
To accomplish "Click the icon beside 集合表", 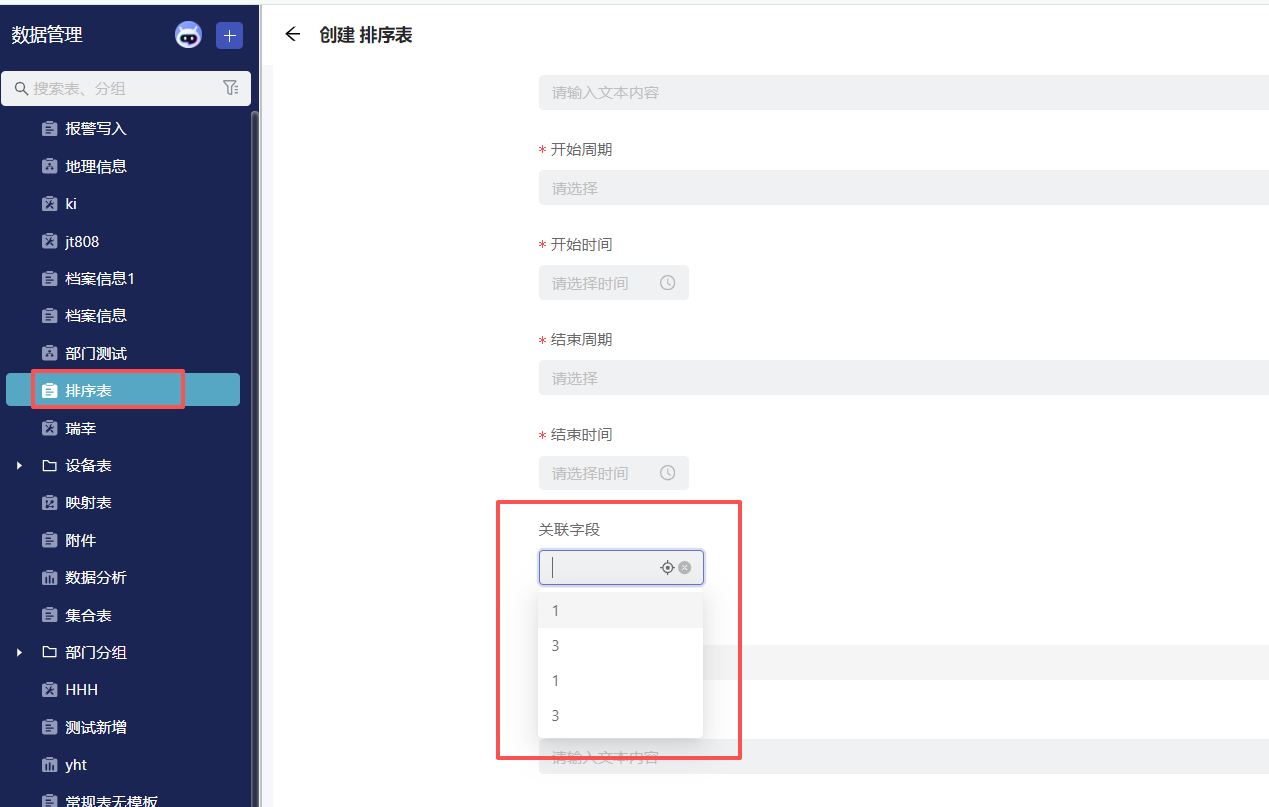I will click(x=49, y=615).
